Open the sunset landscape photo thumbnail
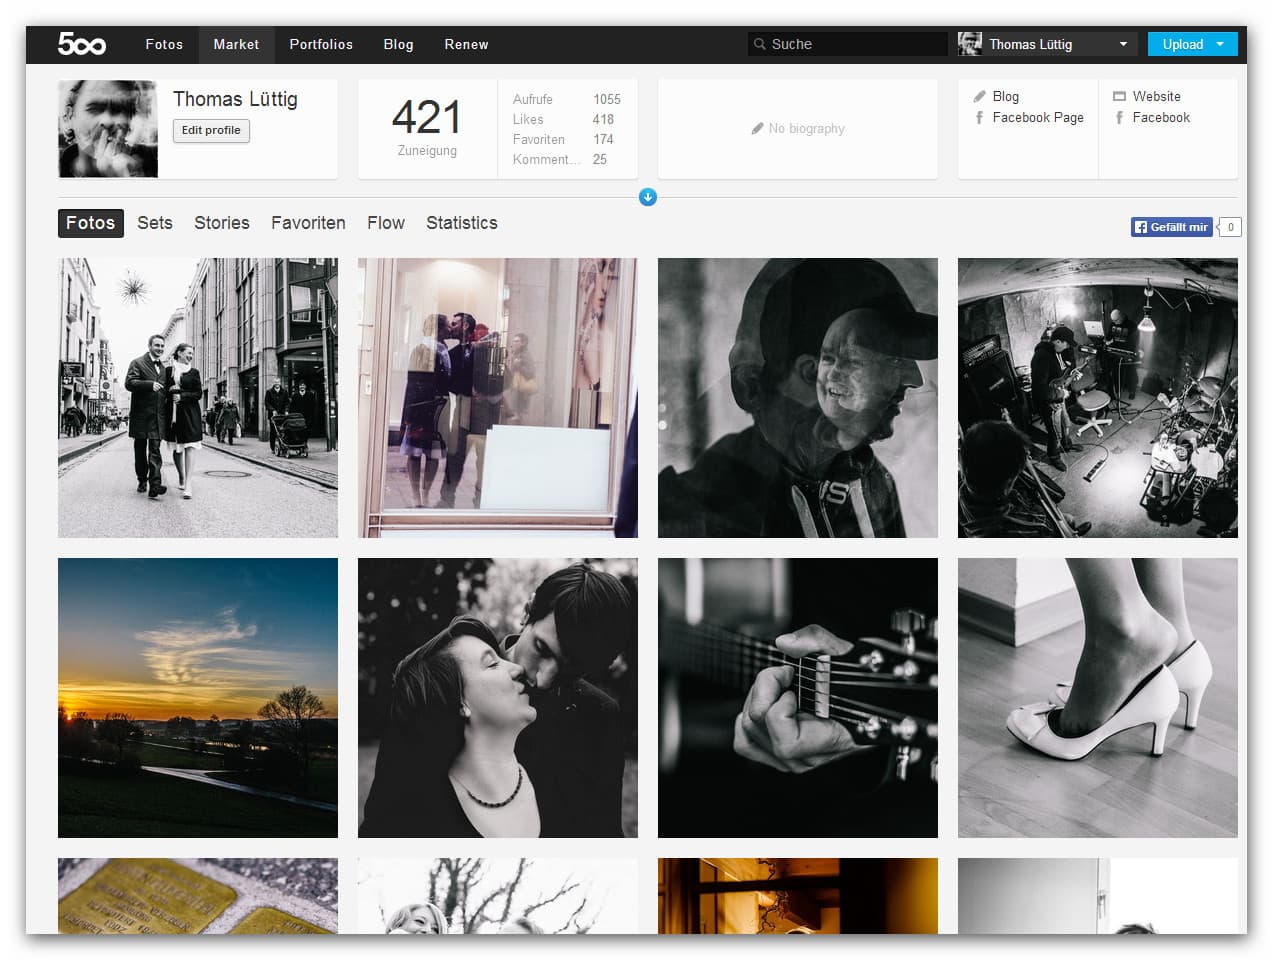 pyautogui.click(x=198, y=698)
